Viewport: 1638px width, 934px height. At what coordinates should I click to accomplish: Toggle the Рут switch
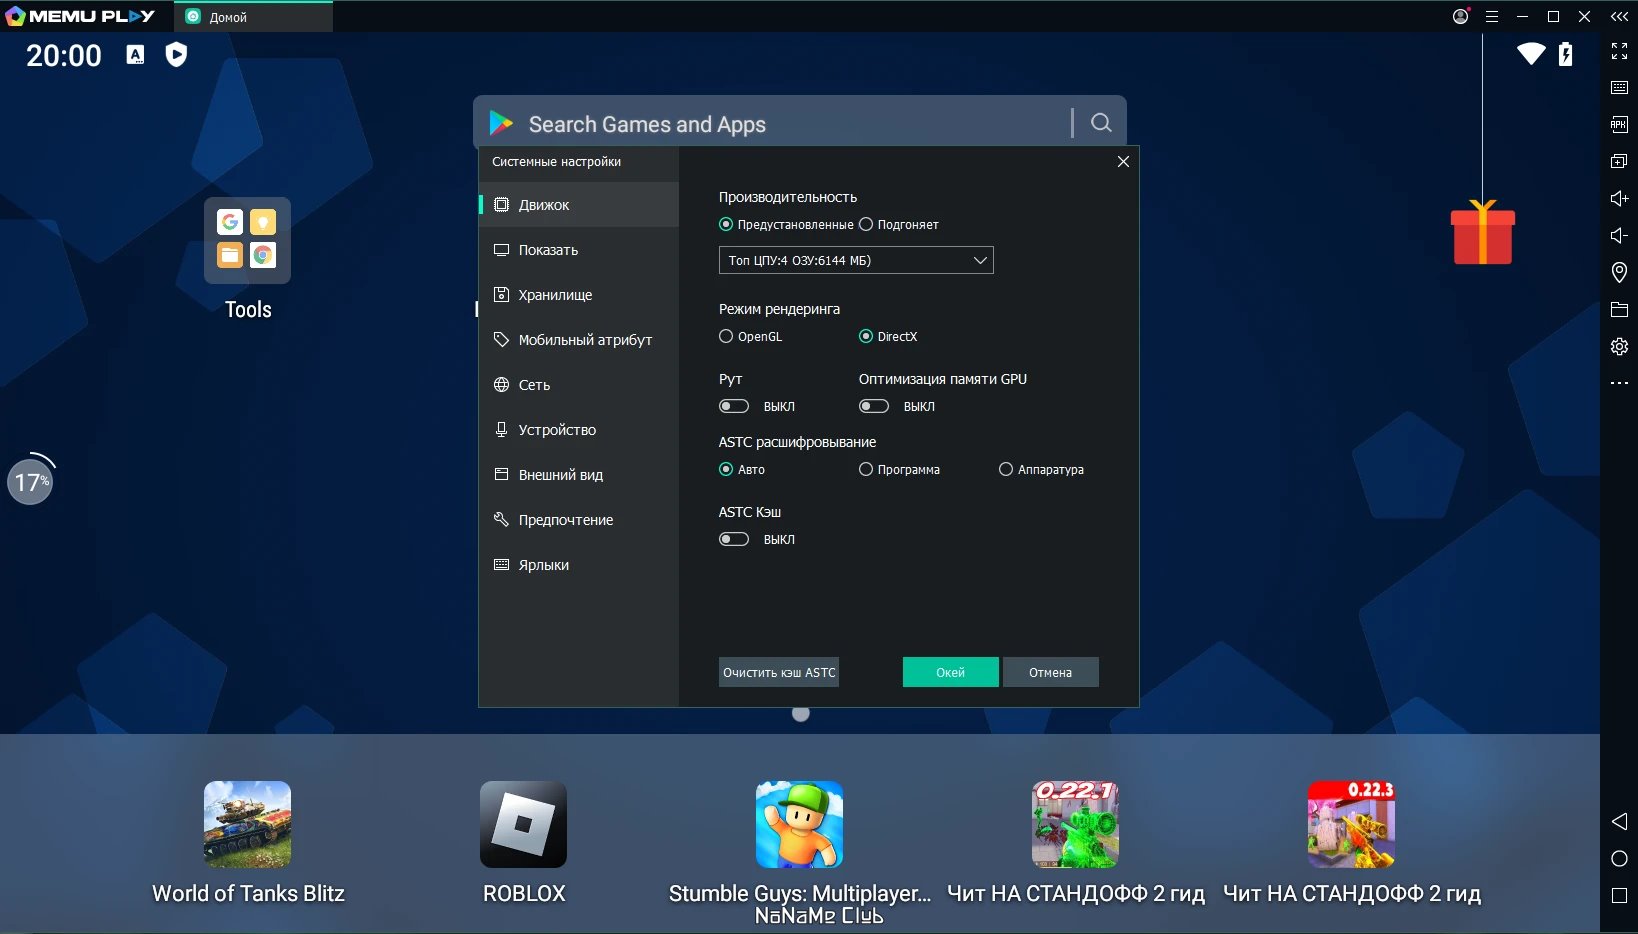click(734, 406)
